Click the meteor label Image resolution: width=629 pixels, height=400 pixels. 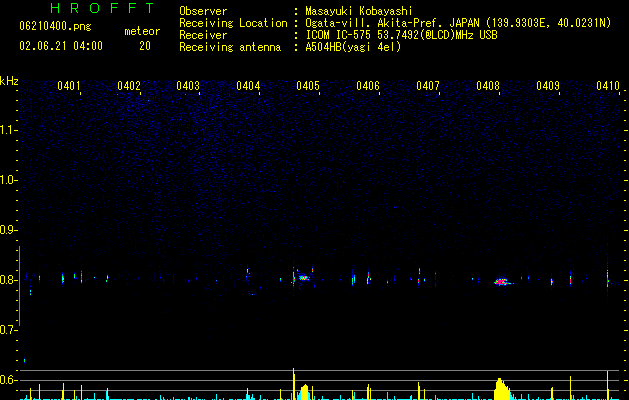pos(142,31)
